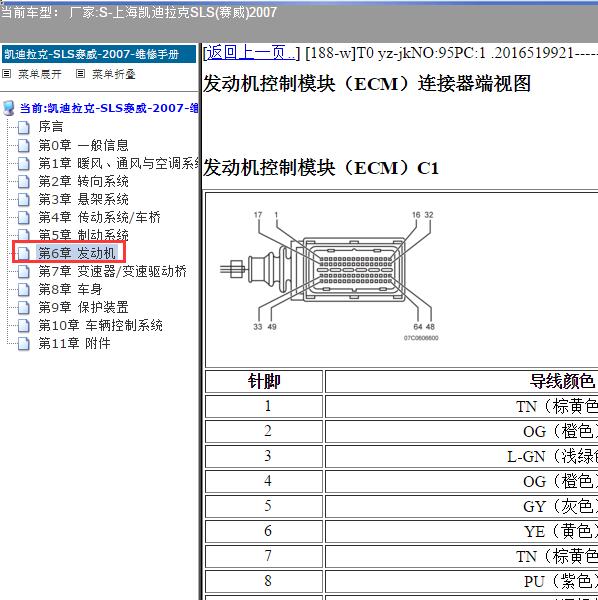
Task: Click pin number 5 cell
Action: (x=264, y=506)
